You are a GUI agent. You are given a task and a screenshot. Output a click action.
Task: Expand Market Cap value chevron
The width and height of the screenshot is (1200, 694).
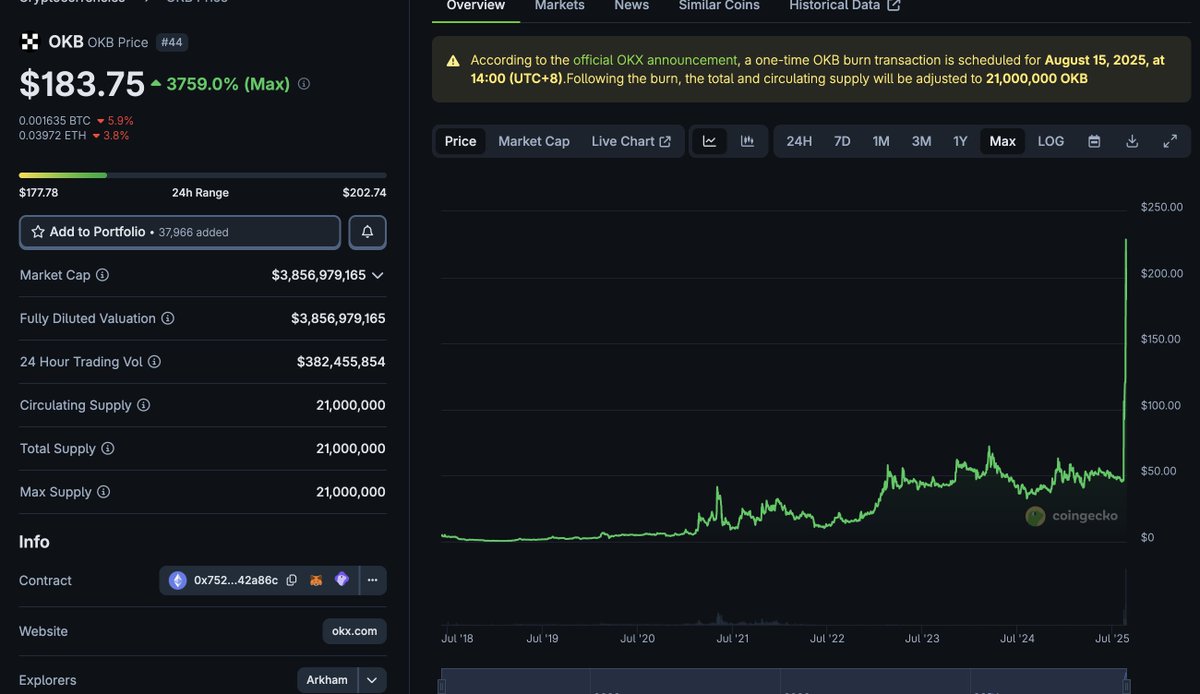coord(377,275)
